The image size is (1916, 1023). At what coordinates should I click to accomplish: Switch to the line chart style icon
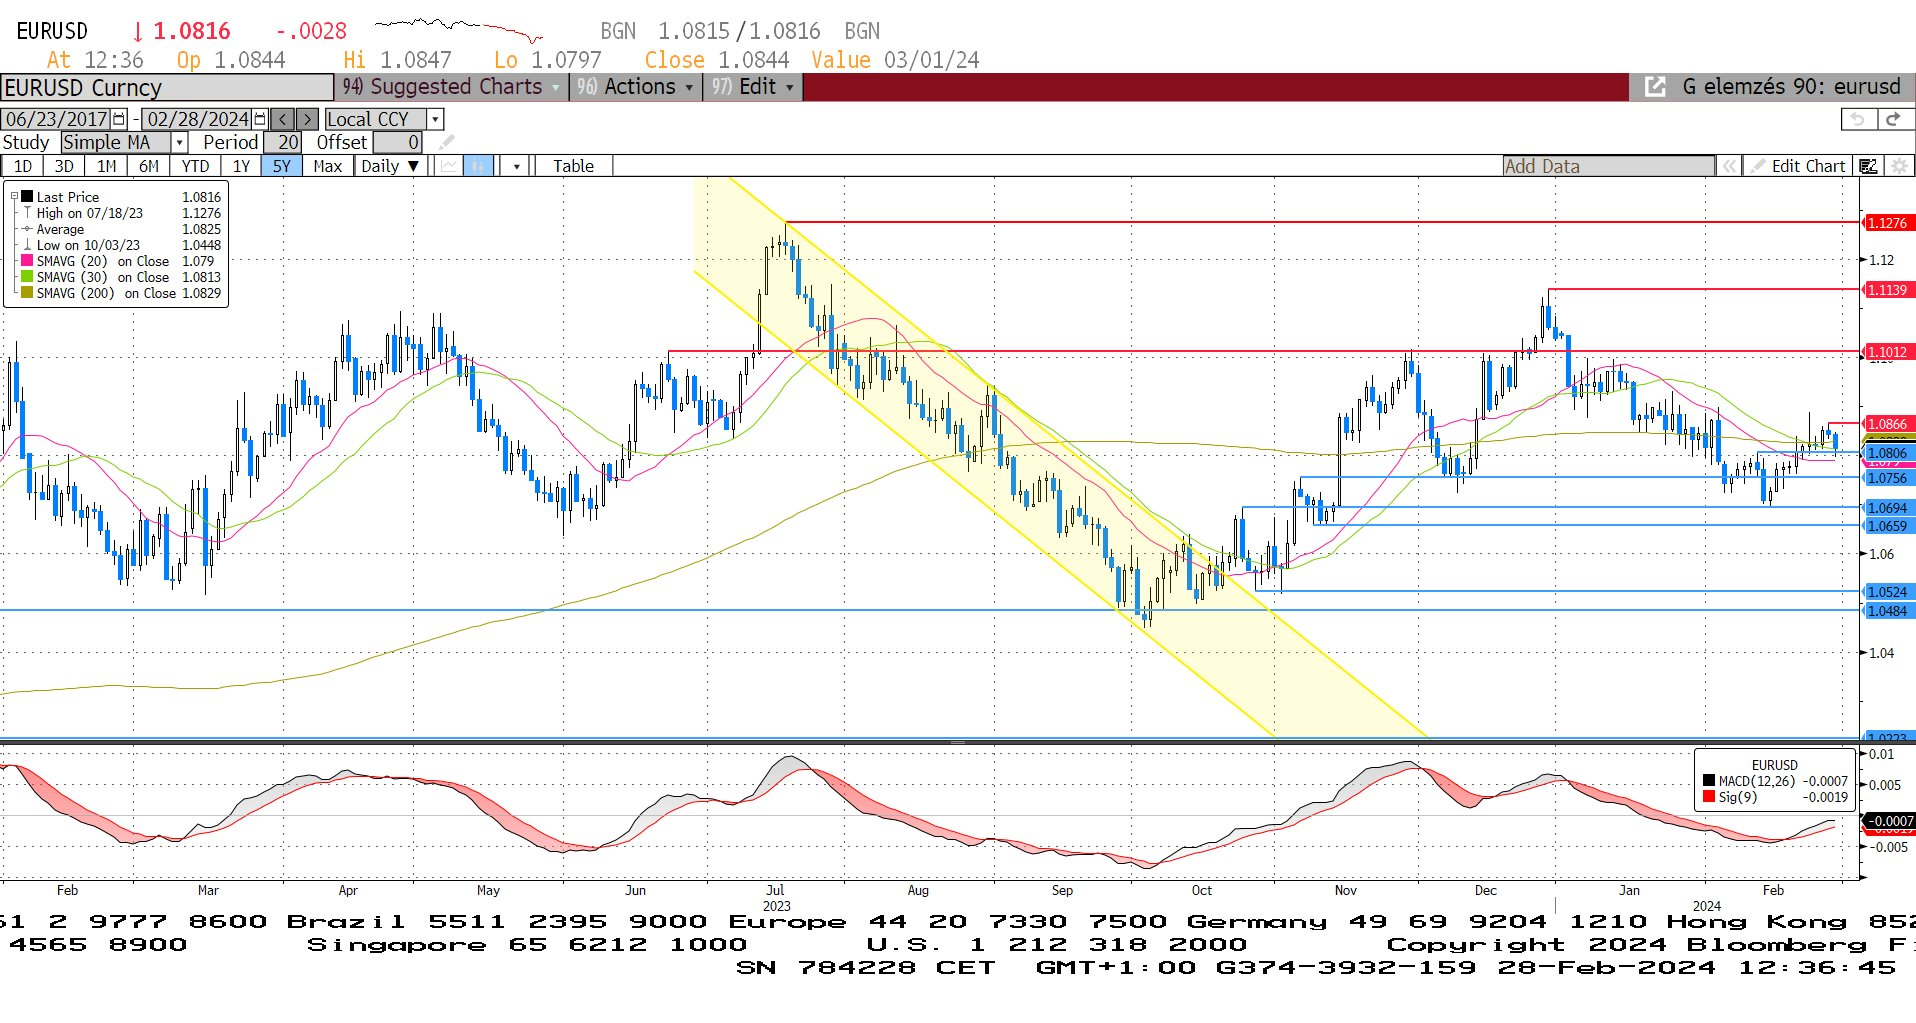click(x=449, y=166)
